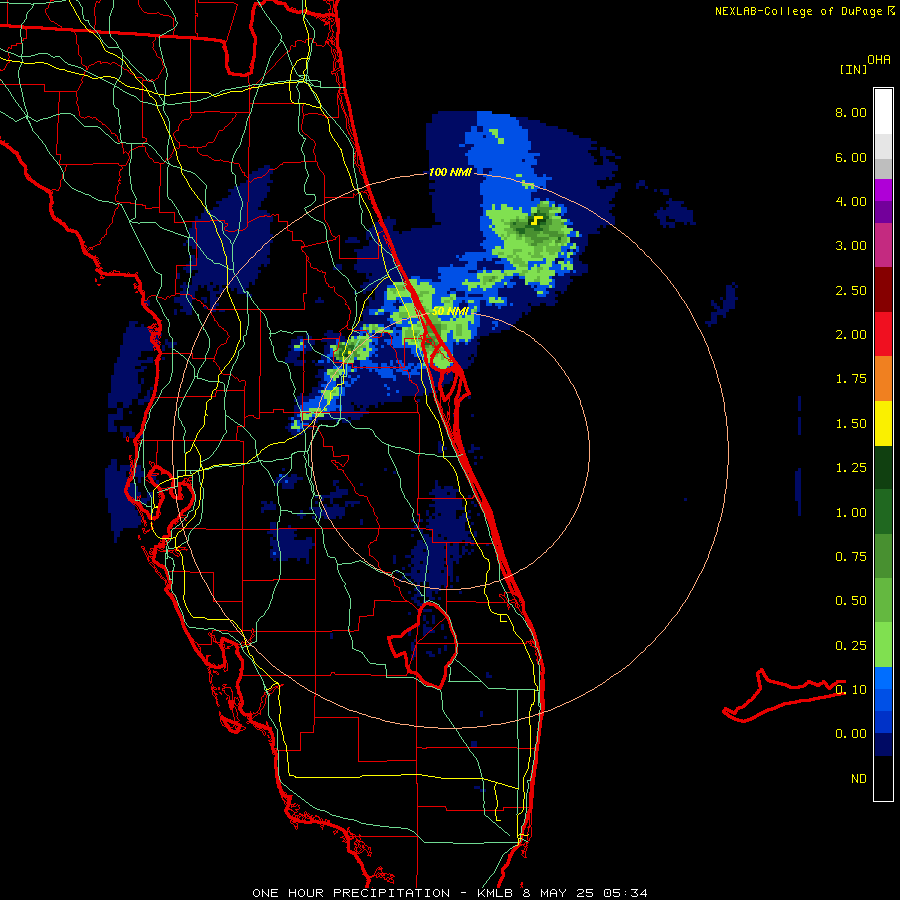Select the magenta swatch in the legend

(883, 190)
